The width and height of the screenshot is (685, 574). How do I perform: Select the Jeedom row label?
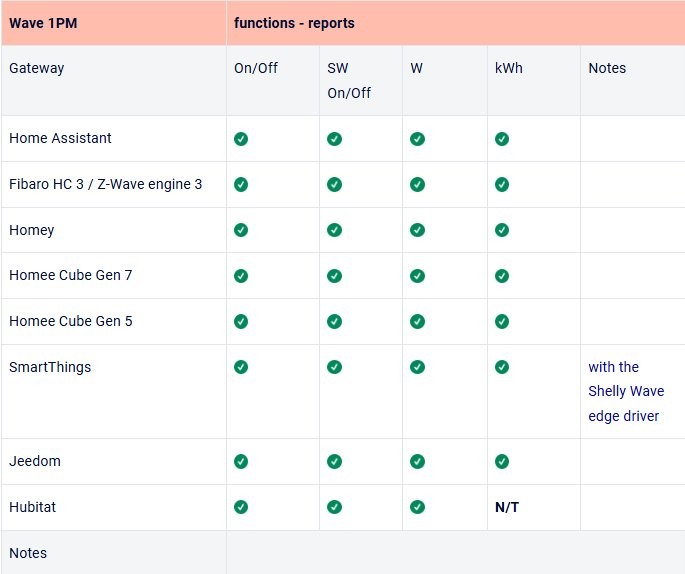pos(35,461)
